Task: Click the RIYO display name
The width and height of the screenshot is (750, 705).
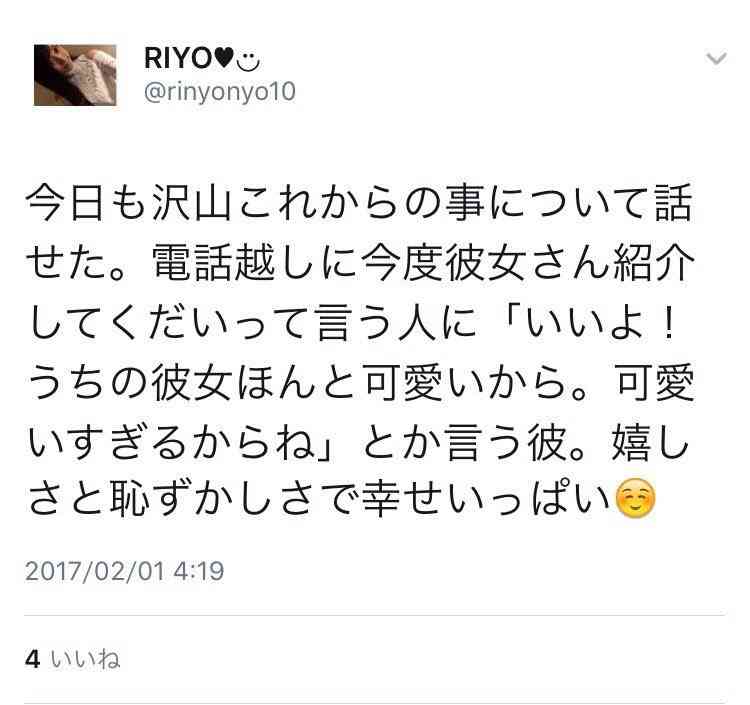Action: 178,59
